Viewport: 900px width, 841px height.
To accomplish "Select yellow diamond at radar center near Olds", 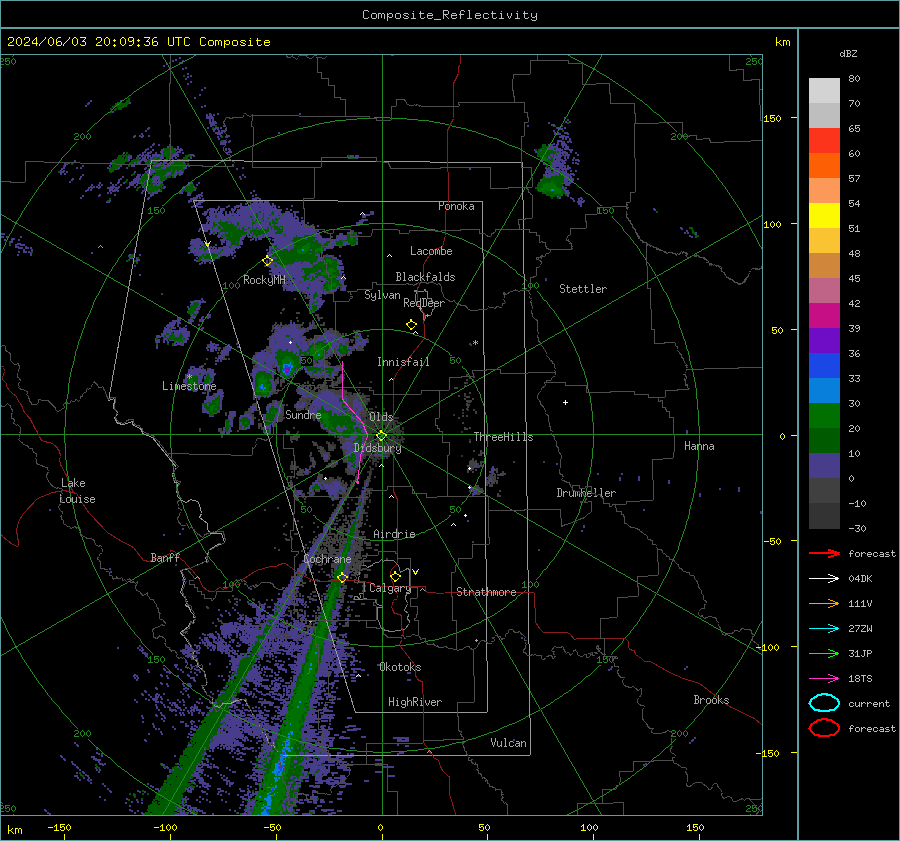I will 381,436.
